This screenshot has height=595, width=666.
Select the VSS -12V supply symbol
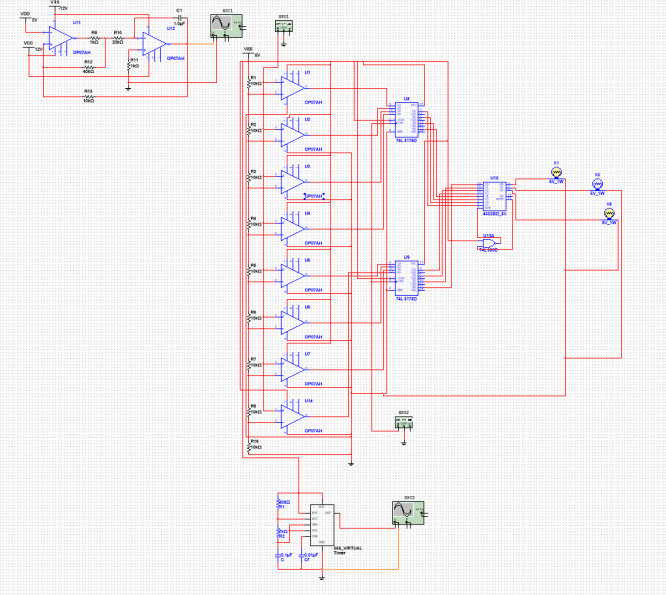55,6
